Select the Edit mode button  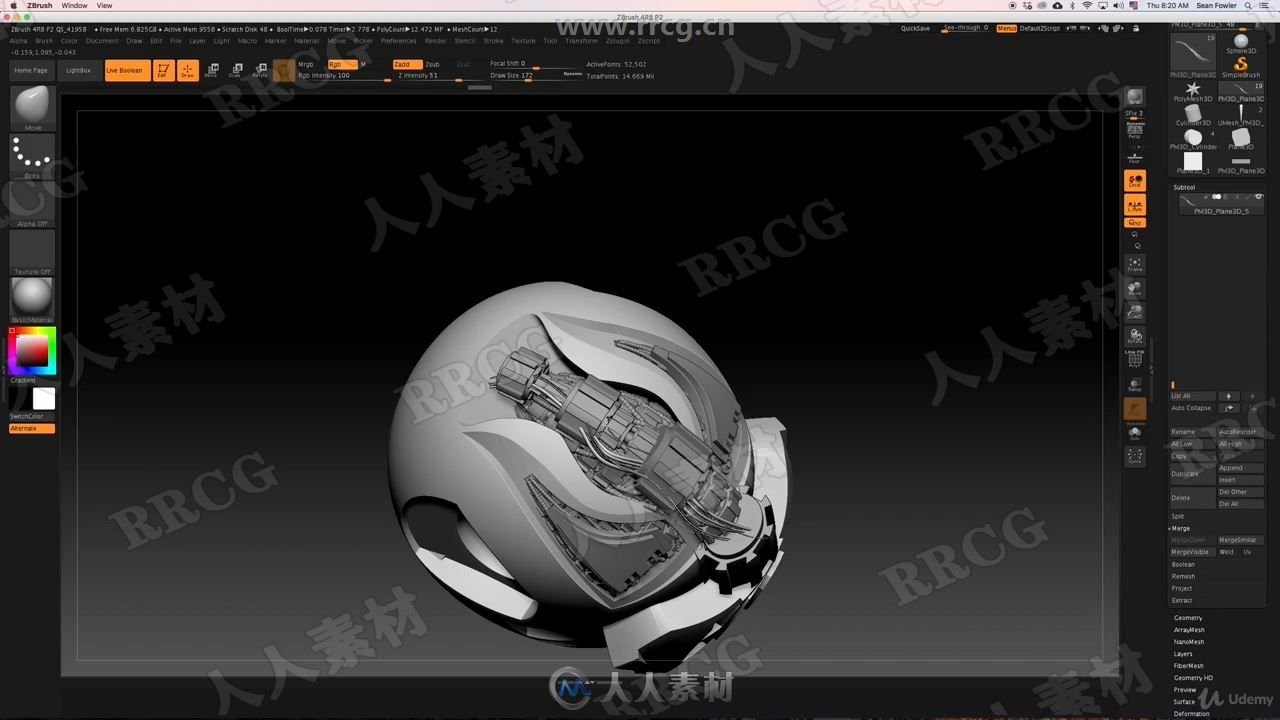pyautogui.click(x=163, y=70)
